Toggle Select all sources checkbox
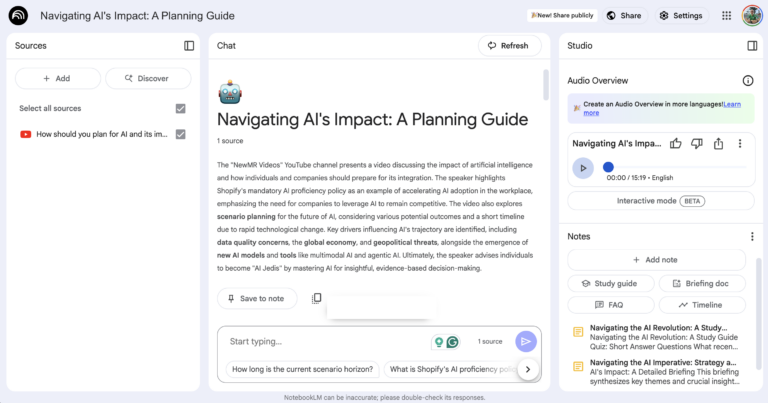 181,108
